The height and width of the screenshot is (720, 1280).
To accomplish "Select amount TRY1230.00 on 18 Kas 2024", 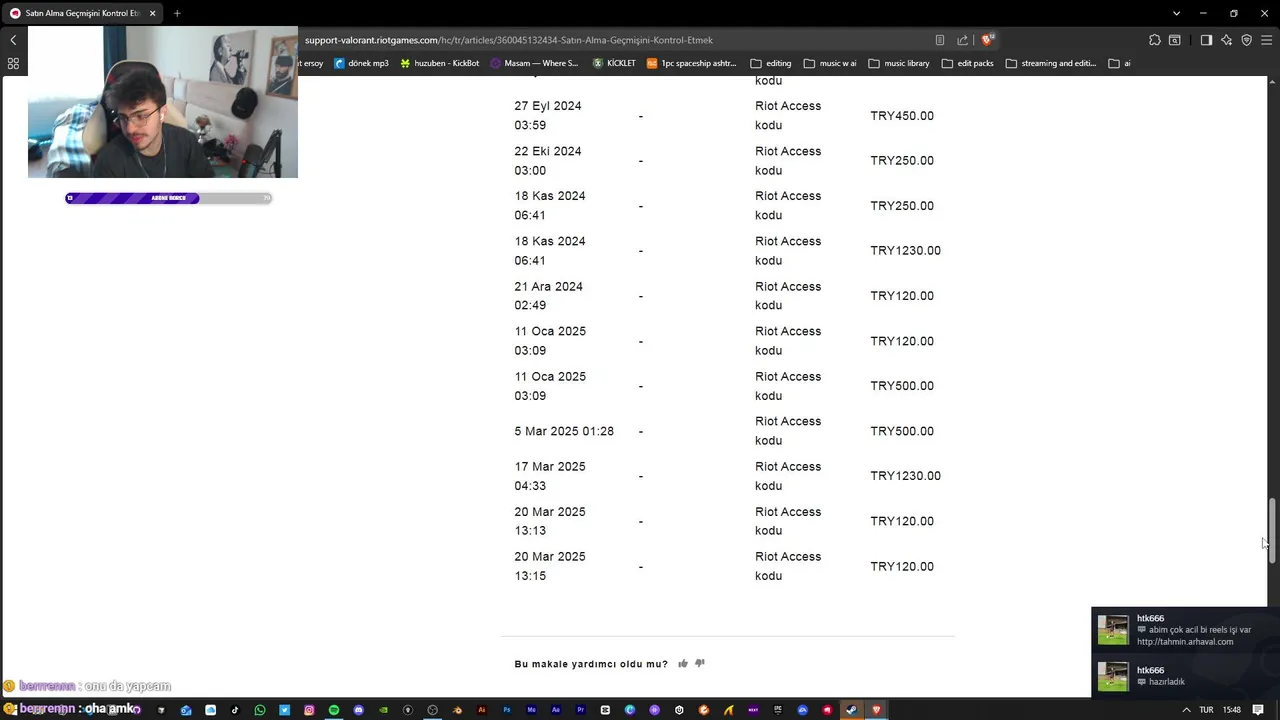I will pyautogui.click(x=905, y=251).
